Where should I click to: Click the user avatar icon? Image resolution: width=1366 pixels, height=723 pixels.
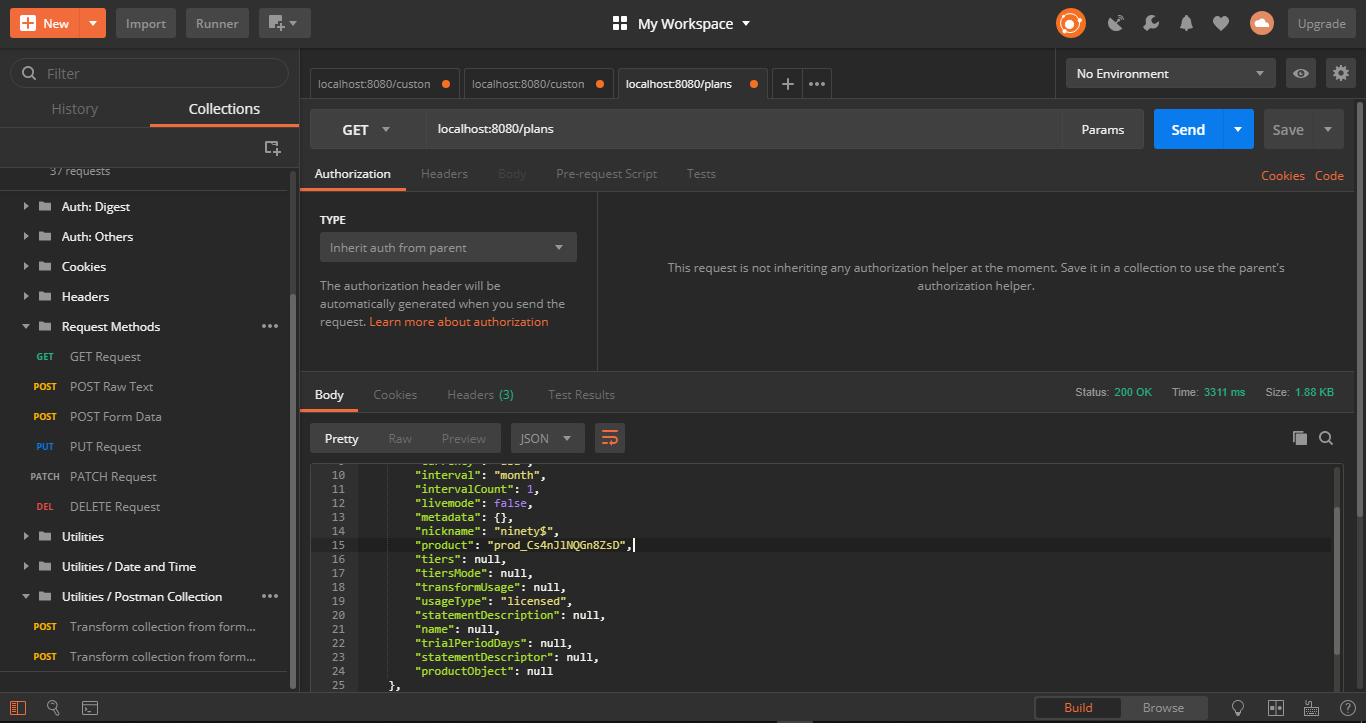[1262, 23]
